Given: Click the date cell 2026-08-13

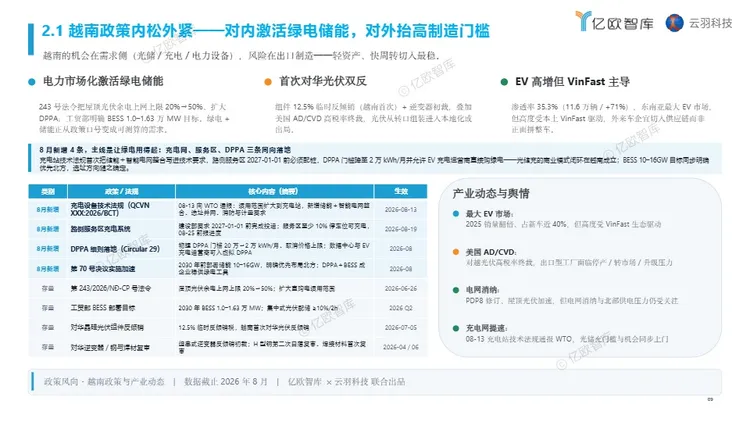Looking at the screenshot, I should [401, 210].
